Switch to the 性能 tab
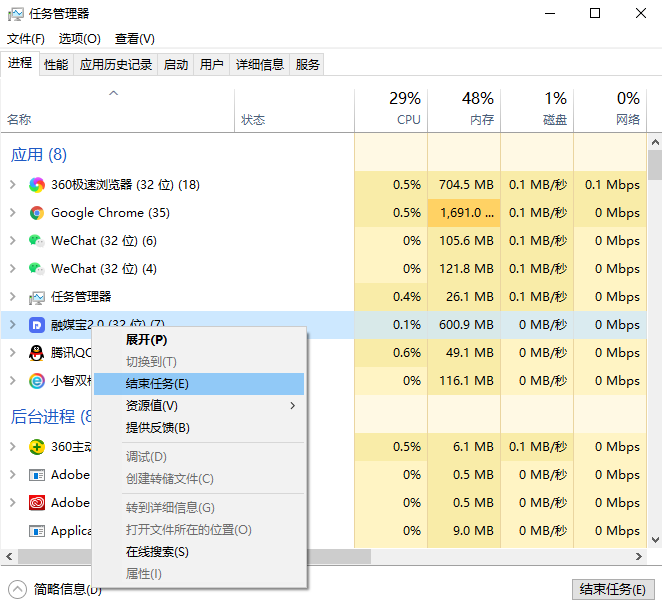 click(x=56, y=65)
